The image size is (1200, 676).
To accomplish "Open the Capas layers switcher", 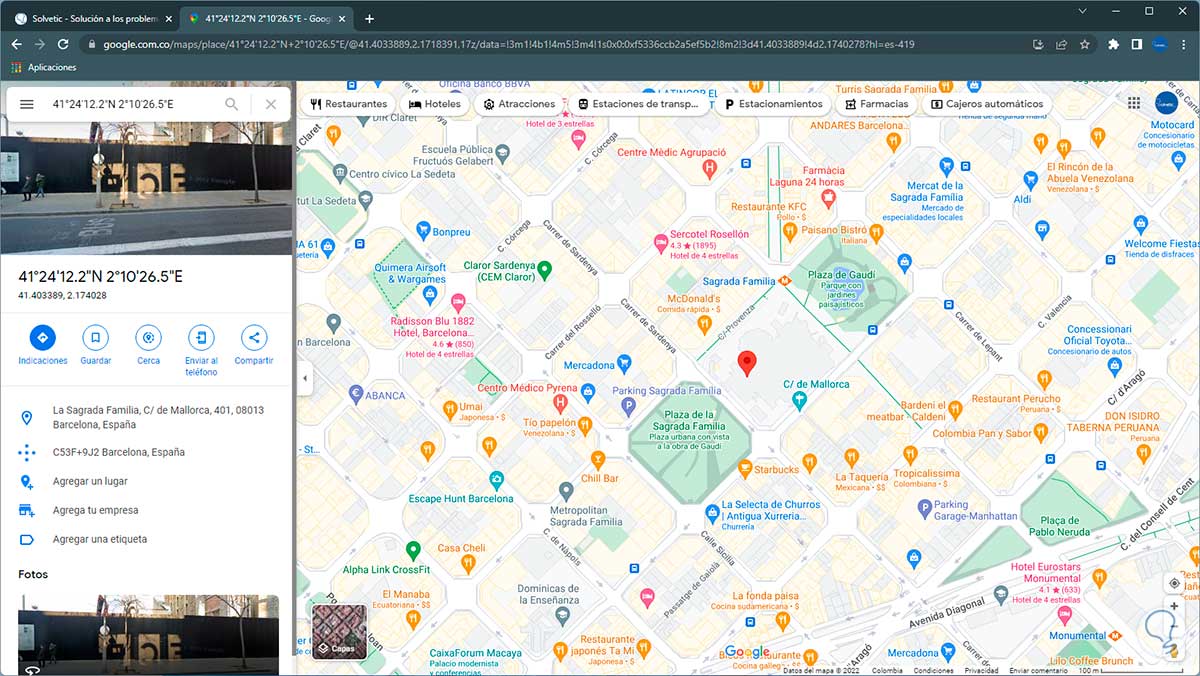I will tap(338, 630).
